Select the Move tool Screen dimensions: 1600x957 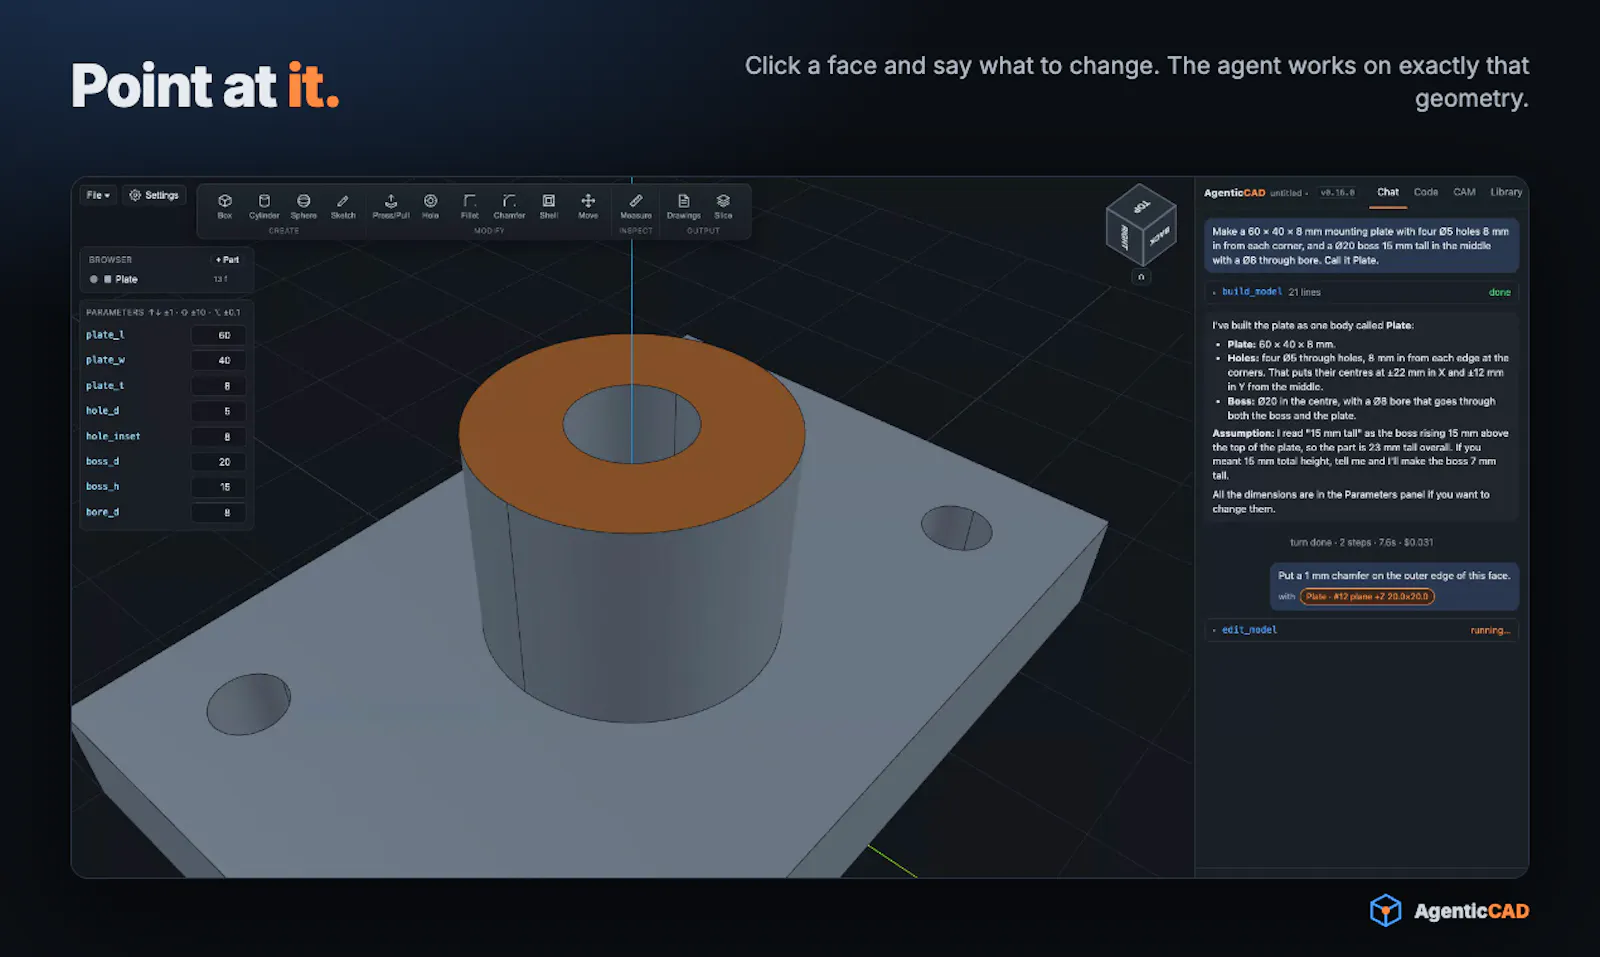[x=588, y=206]
